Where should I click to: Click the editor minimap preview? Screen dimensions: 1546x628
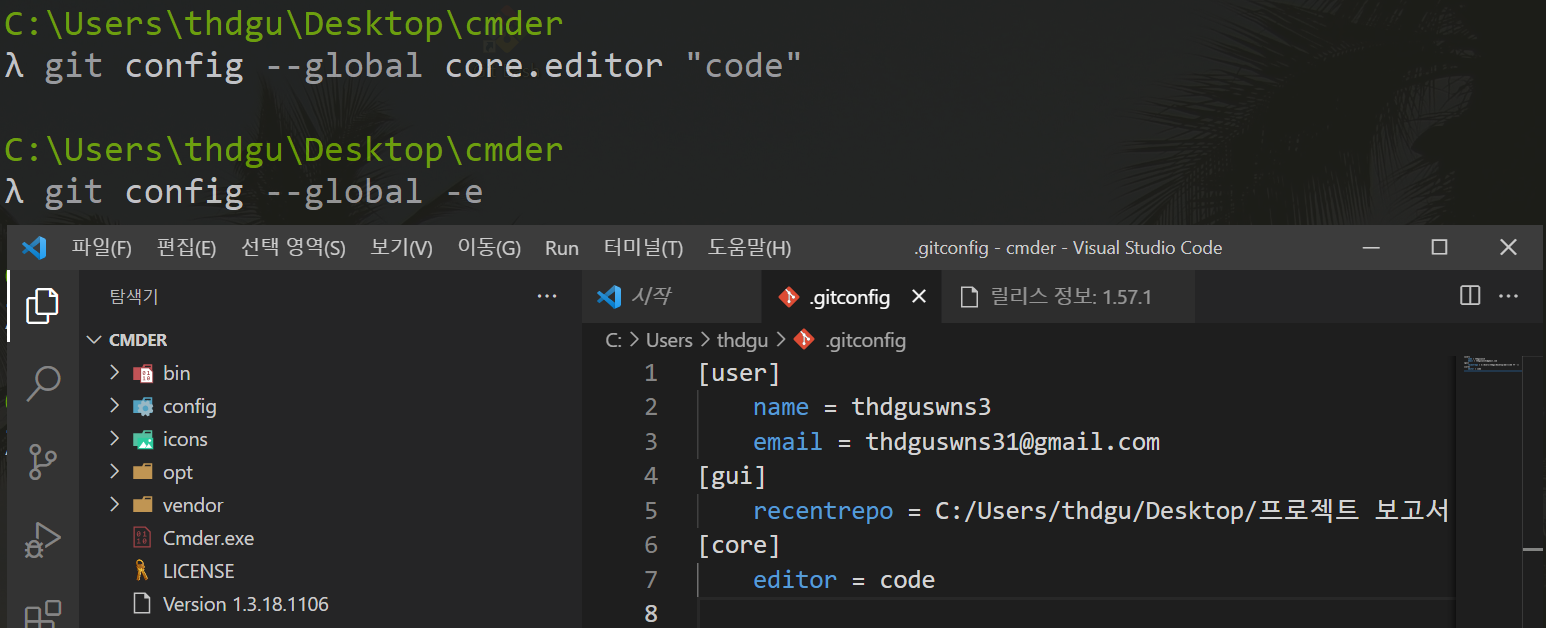1490,365
